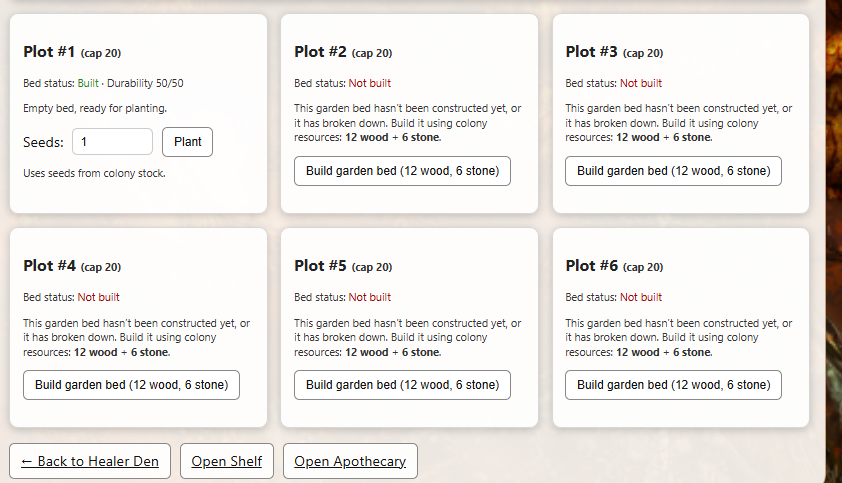Screen dimensions: 842x483
Task: Build the garden bed for Plot #4
Action: click(x=131, y=385)
